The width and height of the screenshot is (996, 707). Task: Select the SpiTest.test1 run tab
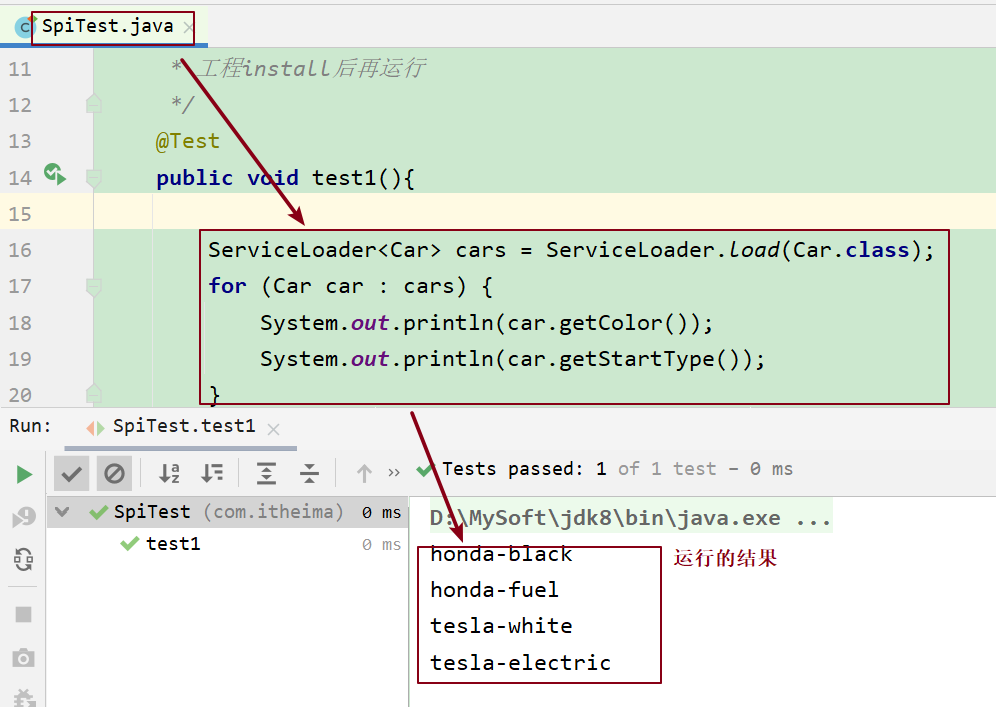(183, 426)
